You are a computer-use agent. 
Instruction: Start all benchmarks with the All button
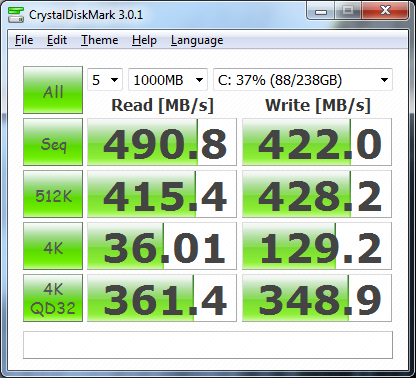(x=53, y=90)
